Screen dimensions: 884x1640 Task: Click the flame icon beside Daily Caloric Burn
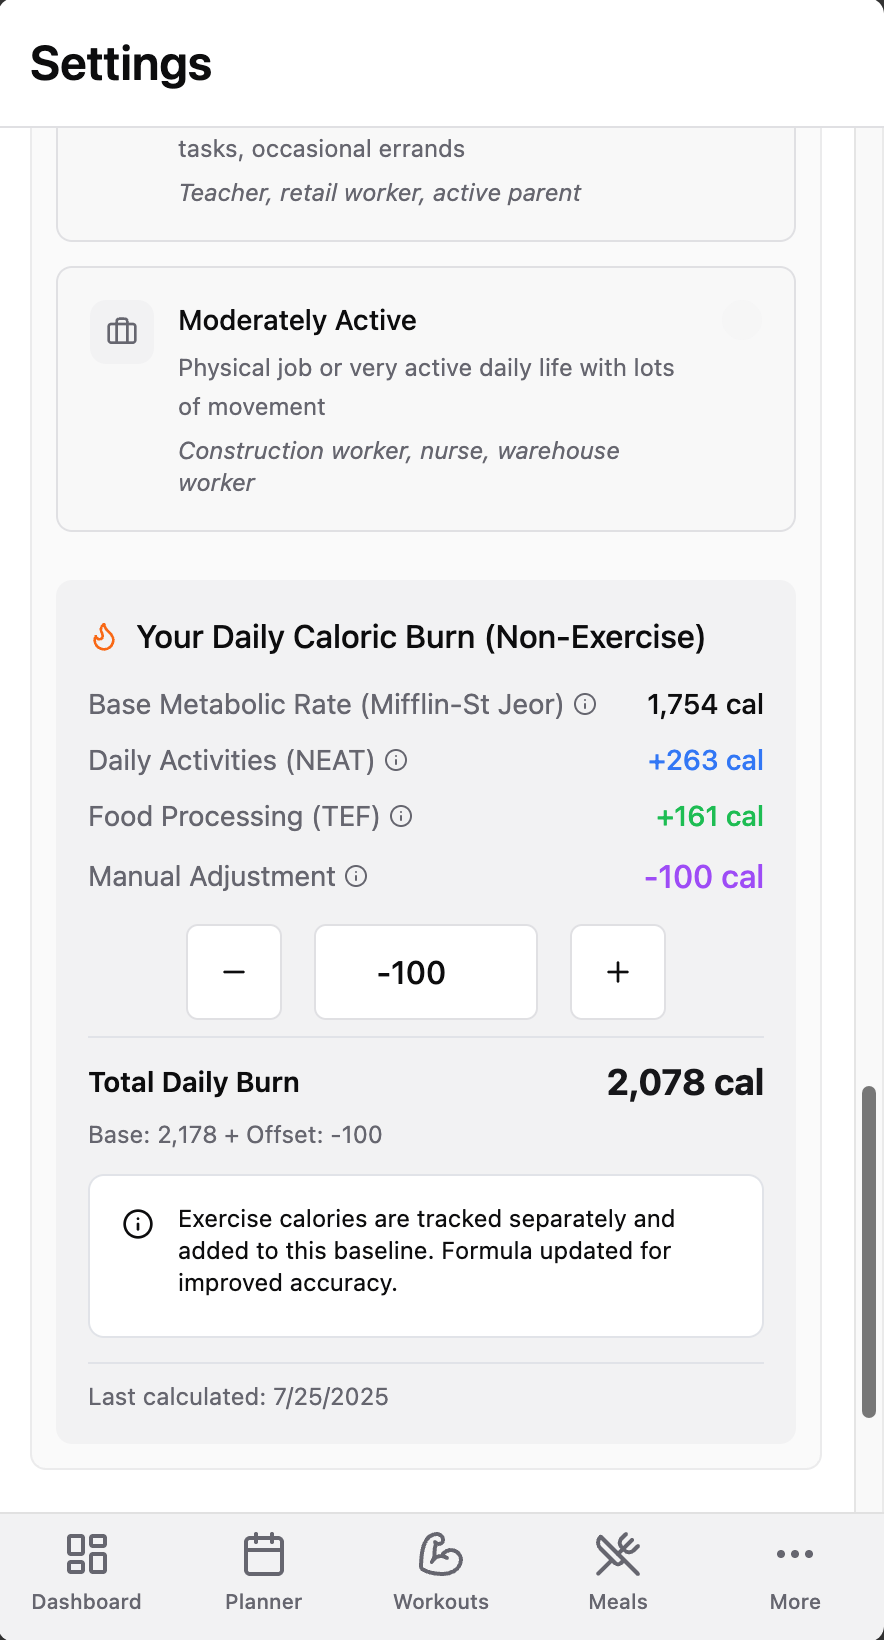[104, 637]
